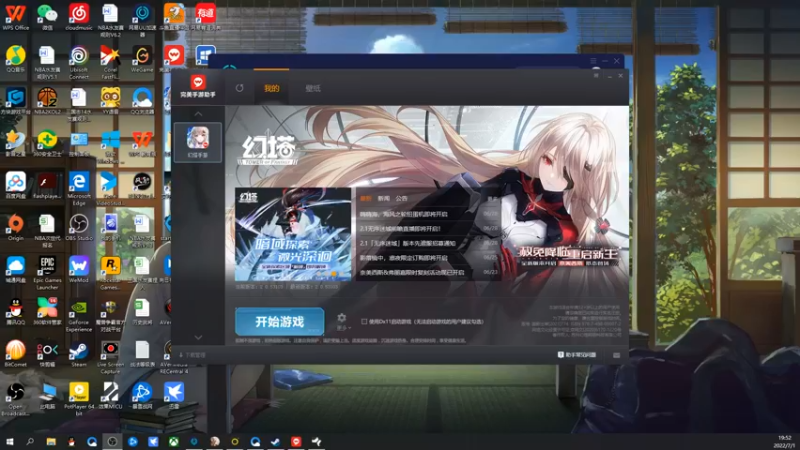
Task: Open the last news item dated 06/23
Action: (x=429, y=272)
